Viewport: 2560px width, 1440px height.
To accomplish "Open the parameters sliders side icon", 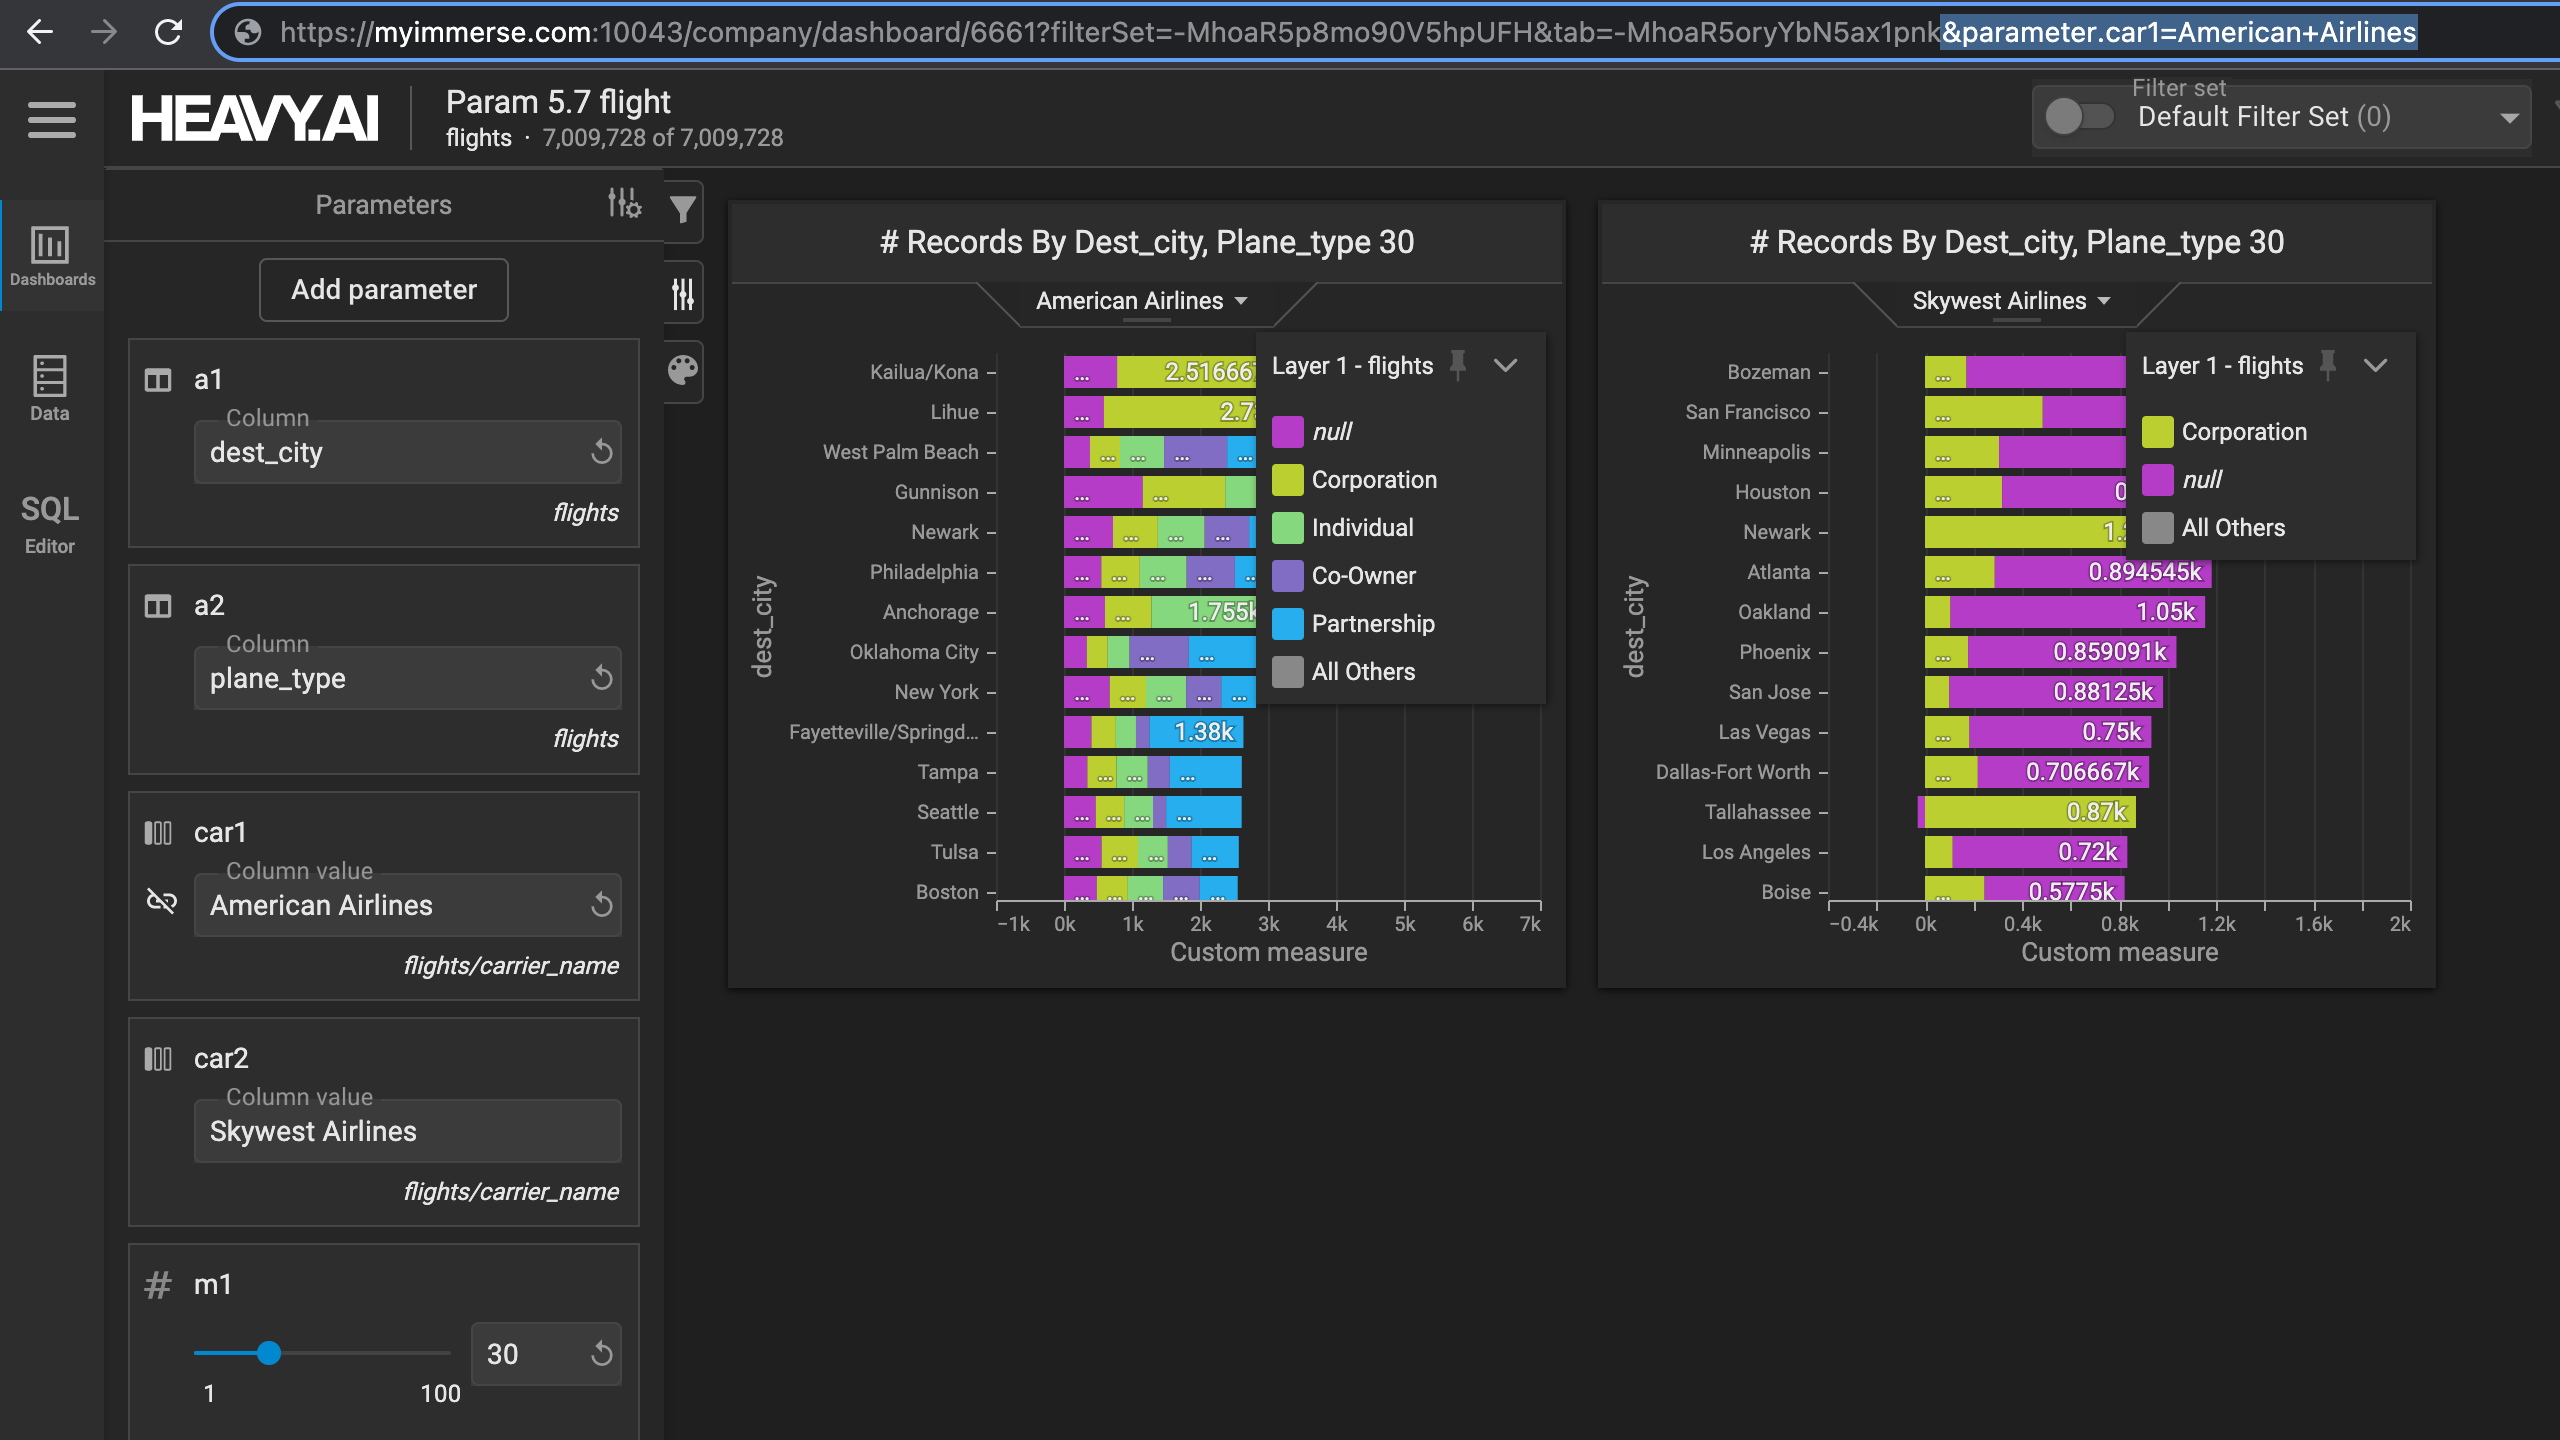I will tap(683, 293).
